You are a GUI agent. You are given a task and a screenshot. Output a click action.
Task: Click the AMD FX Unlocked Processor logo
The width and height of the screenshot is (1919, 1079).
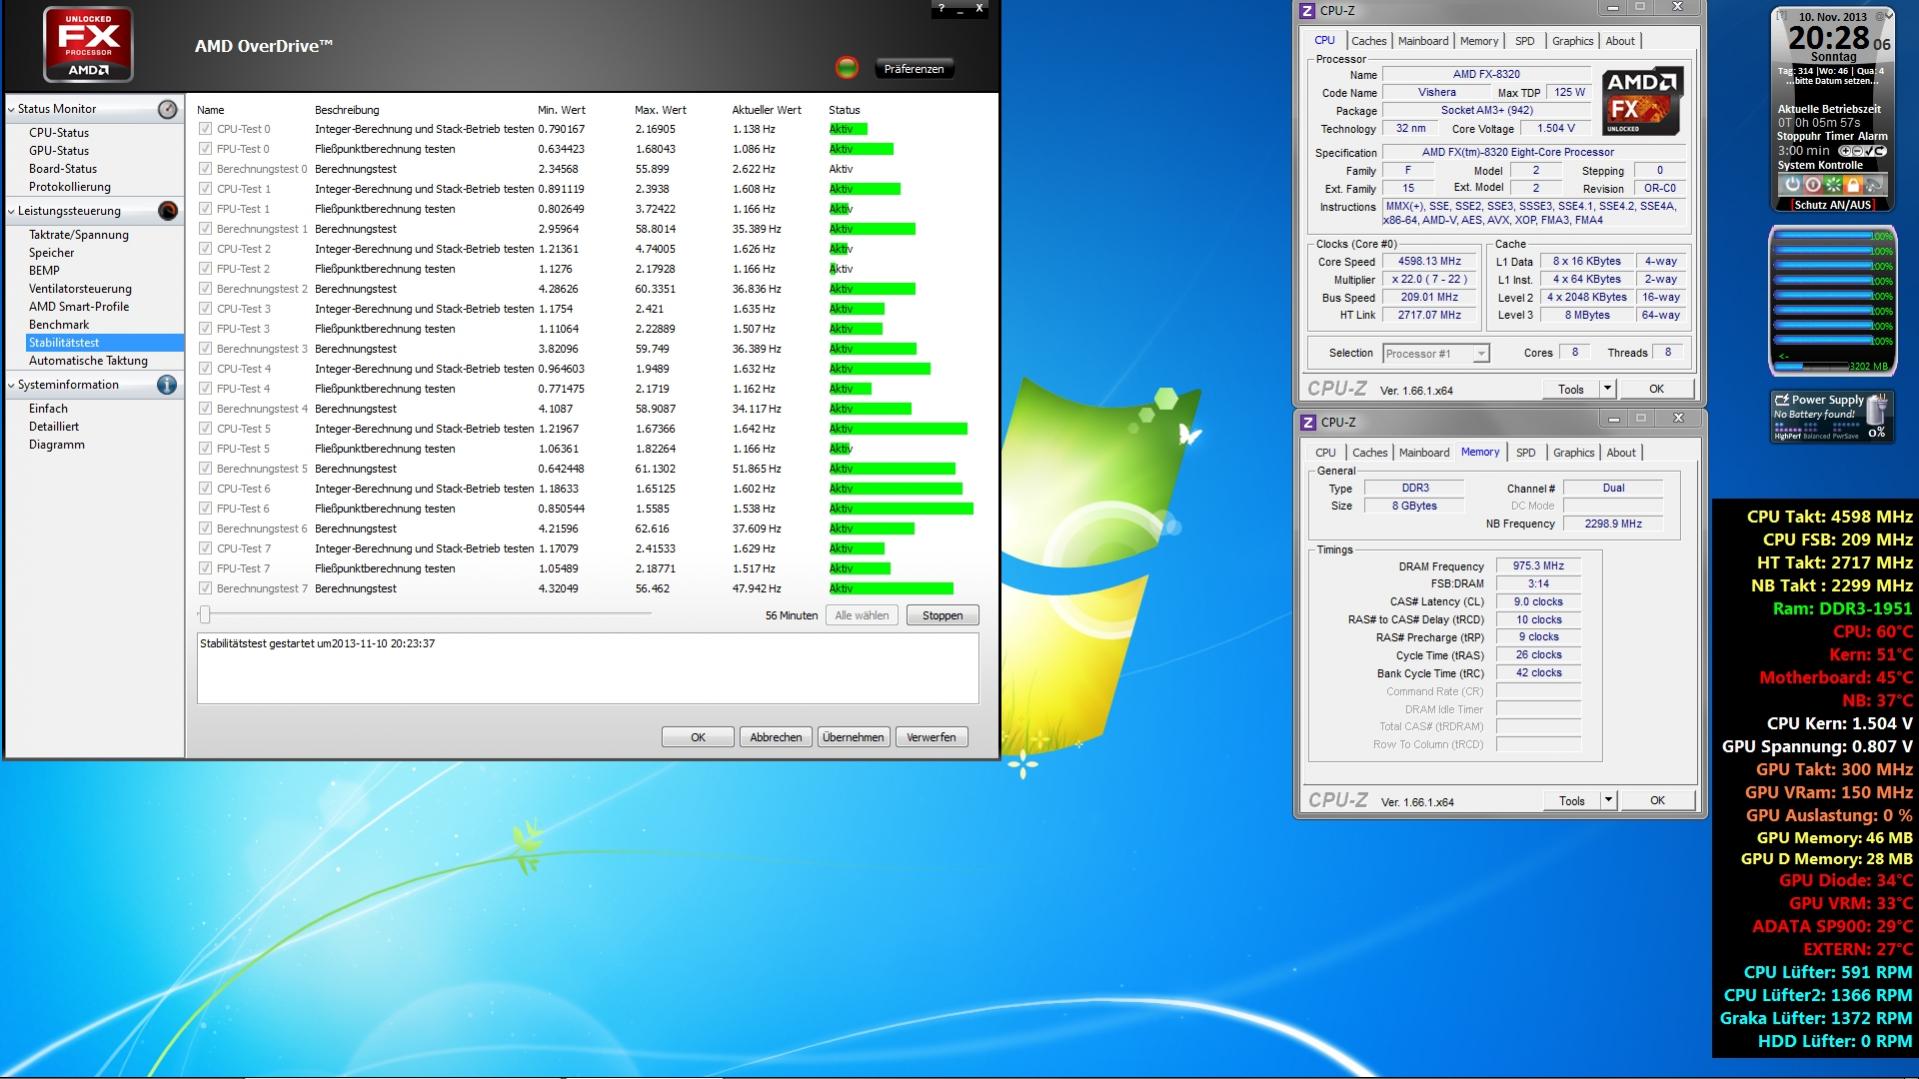tap(88, 44)
